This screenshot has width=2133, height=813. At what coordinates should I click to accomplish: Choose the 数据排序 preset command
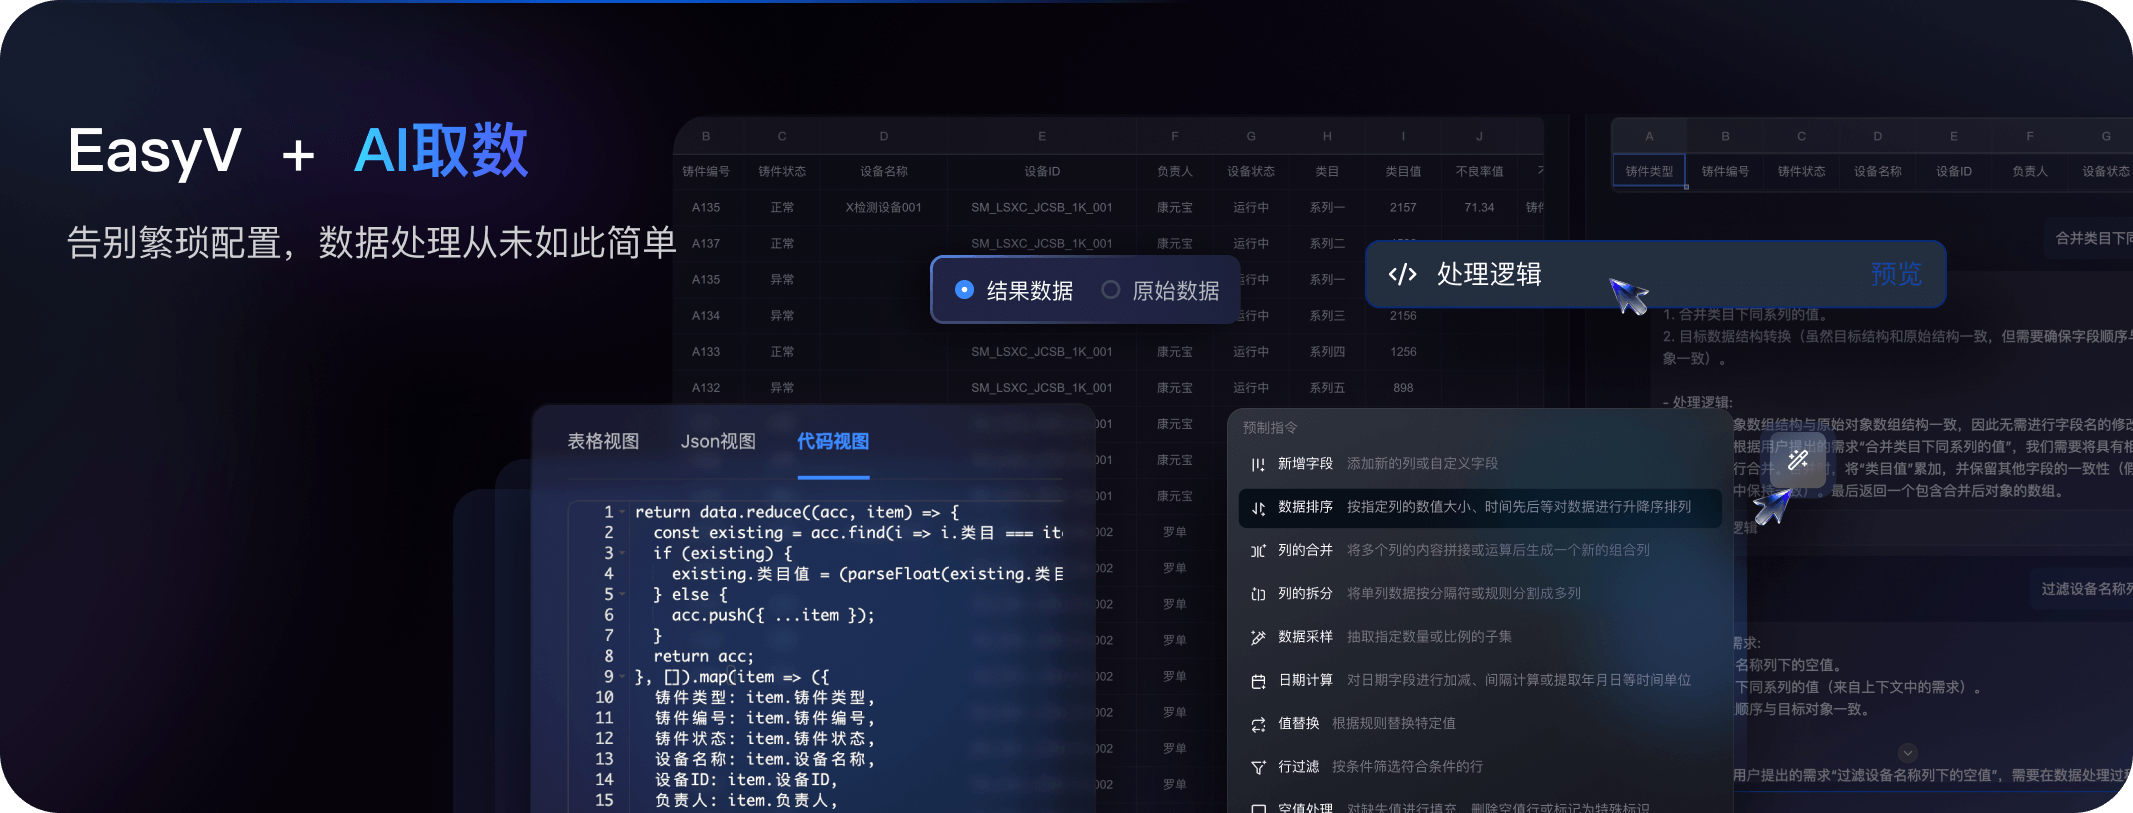pyautogui.click(x=1479, y=507)
